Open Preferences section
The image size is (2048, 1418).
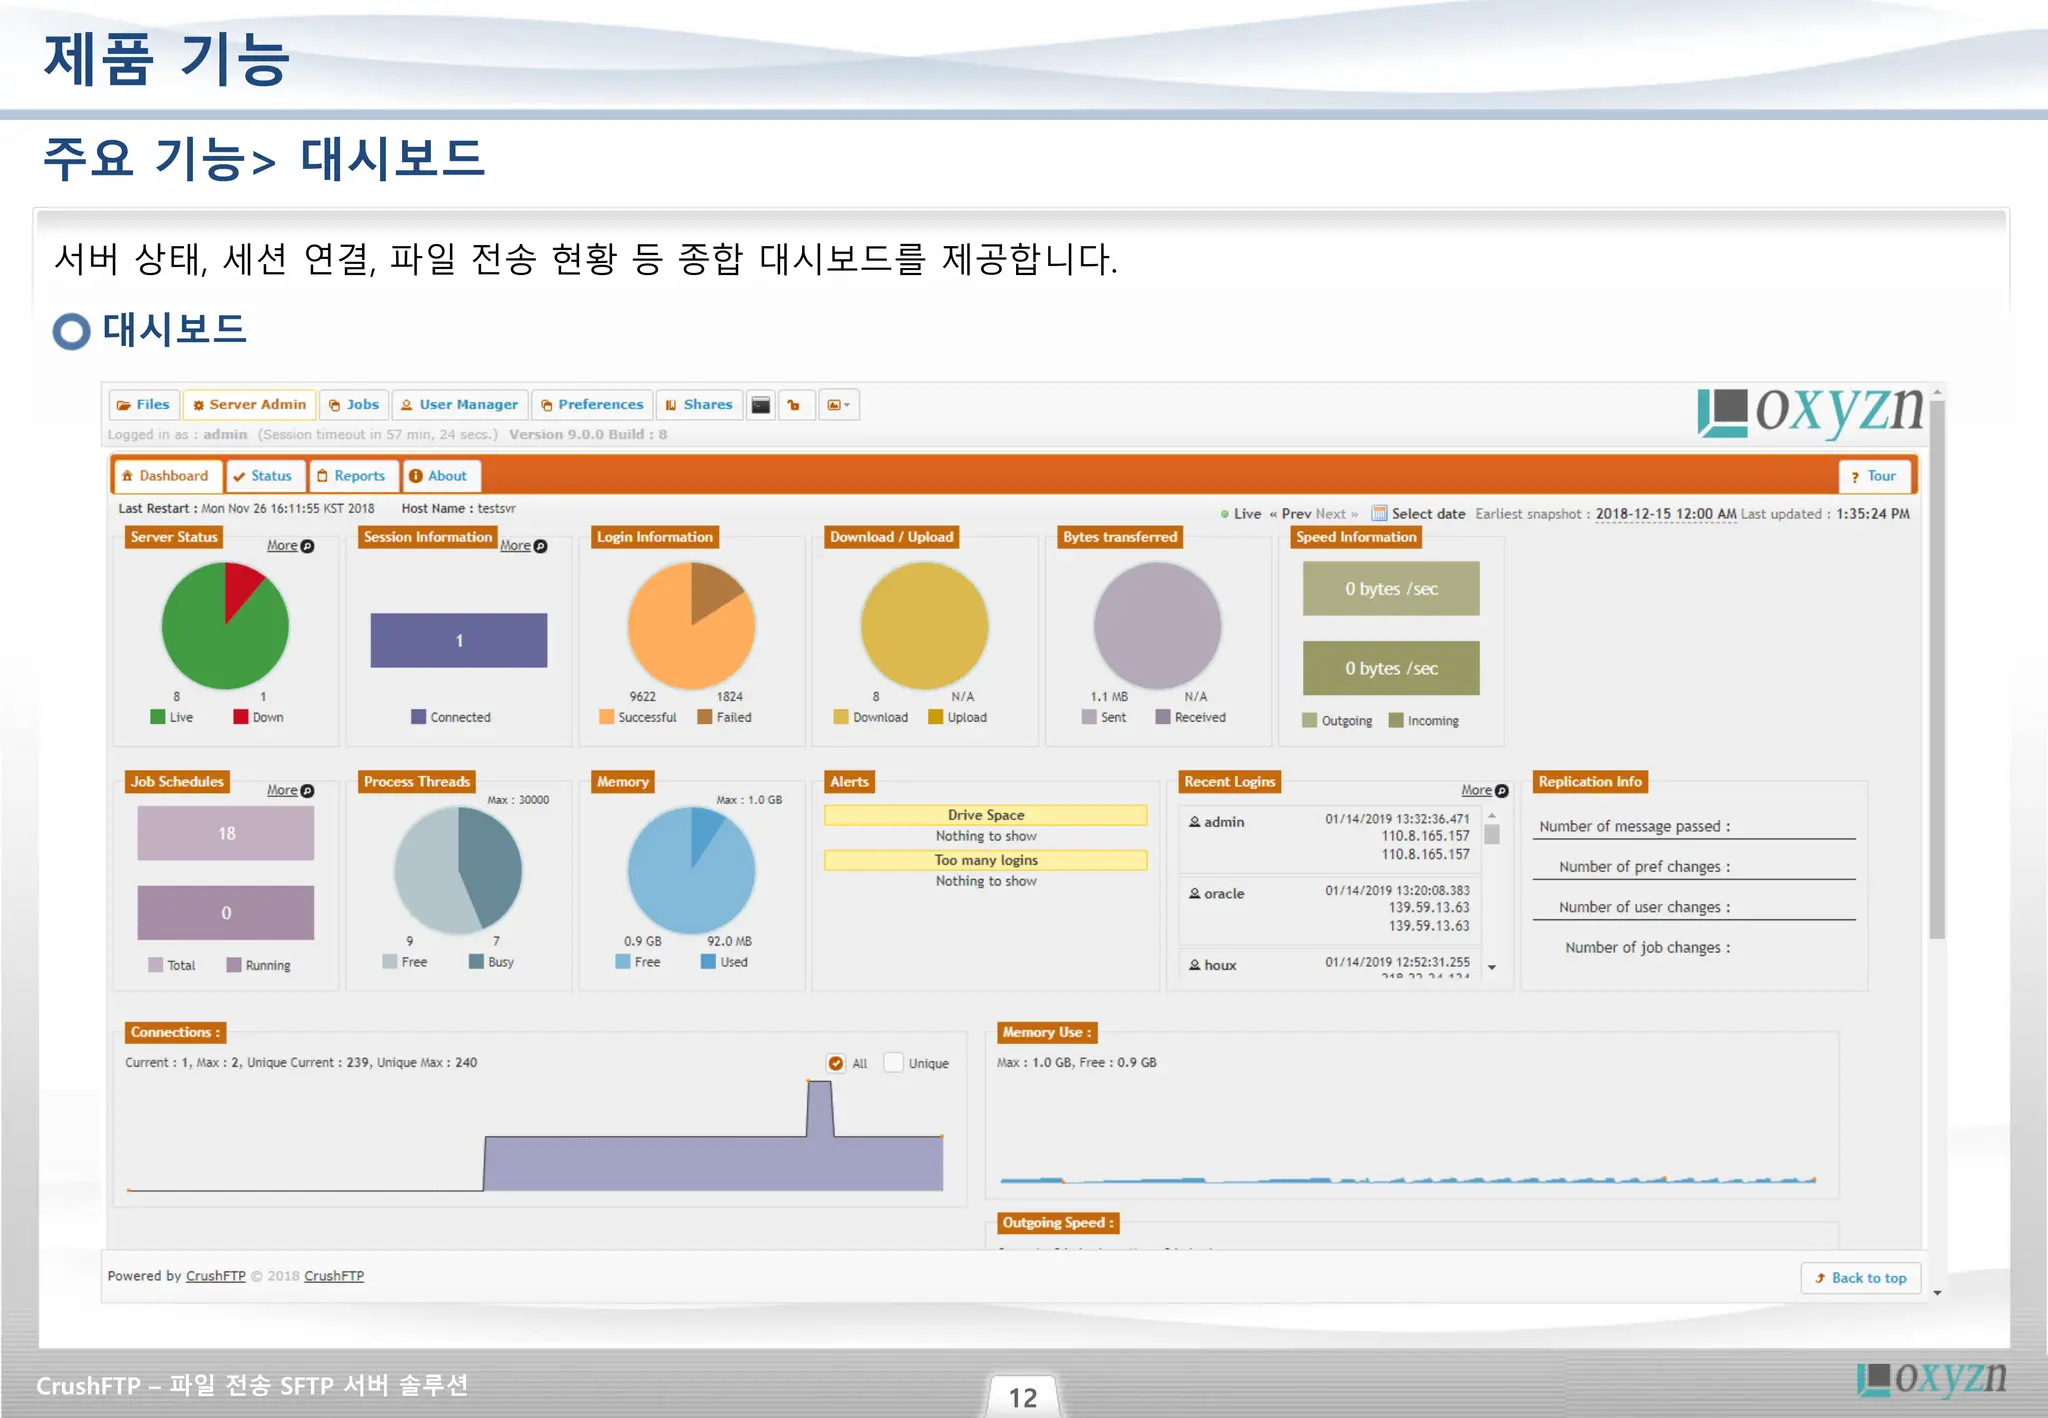click(592, 405)
